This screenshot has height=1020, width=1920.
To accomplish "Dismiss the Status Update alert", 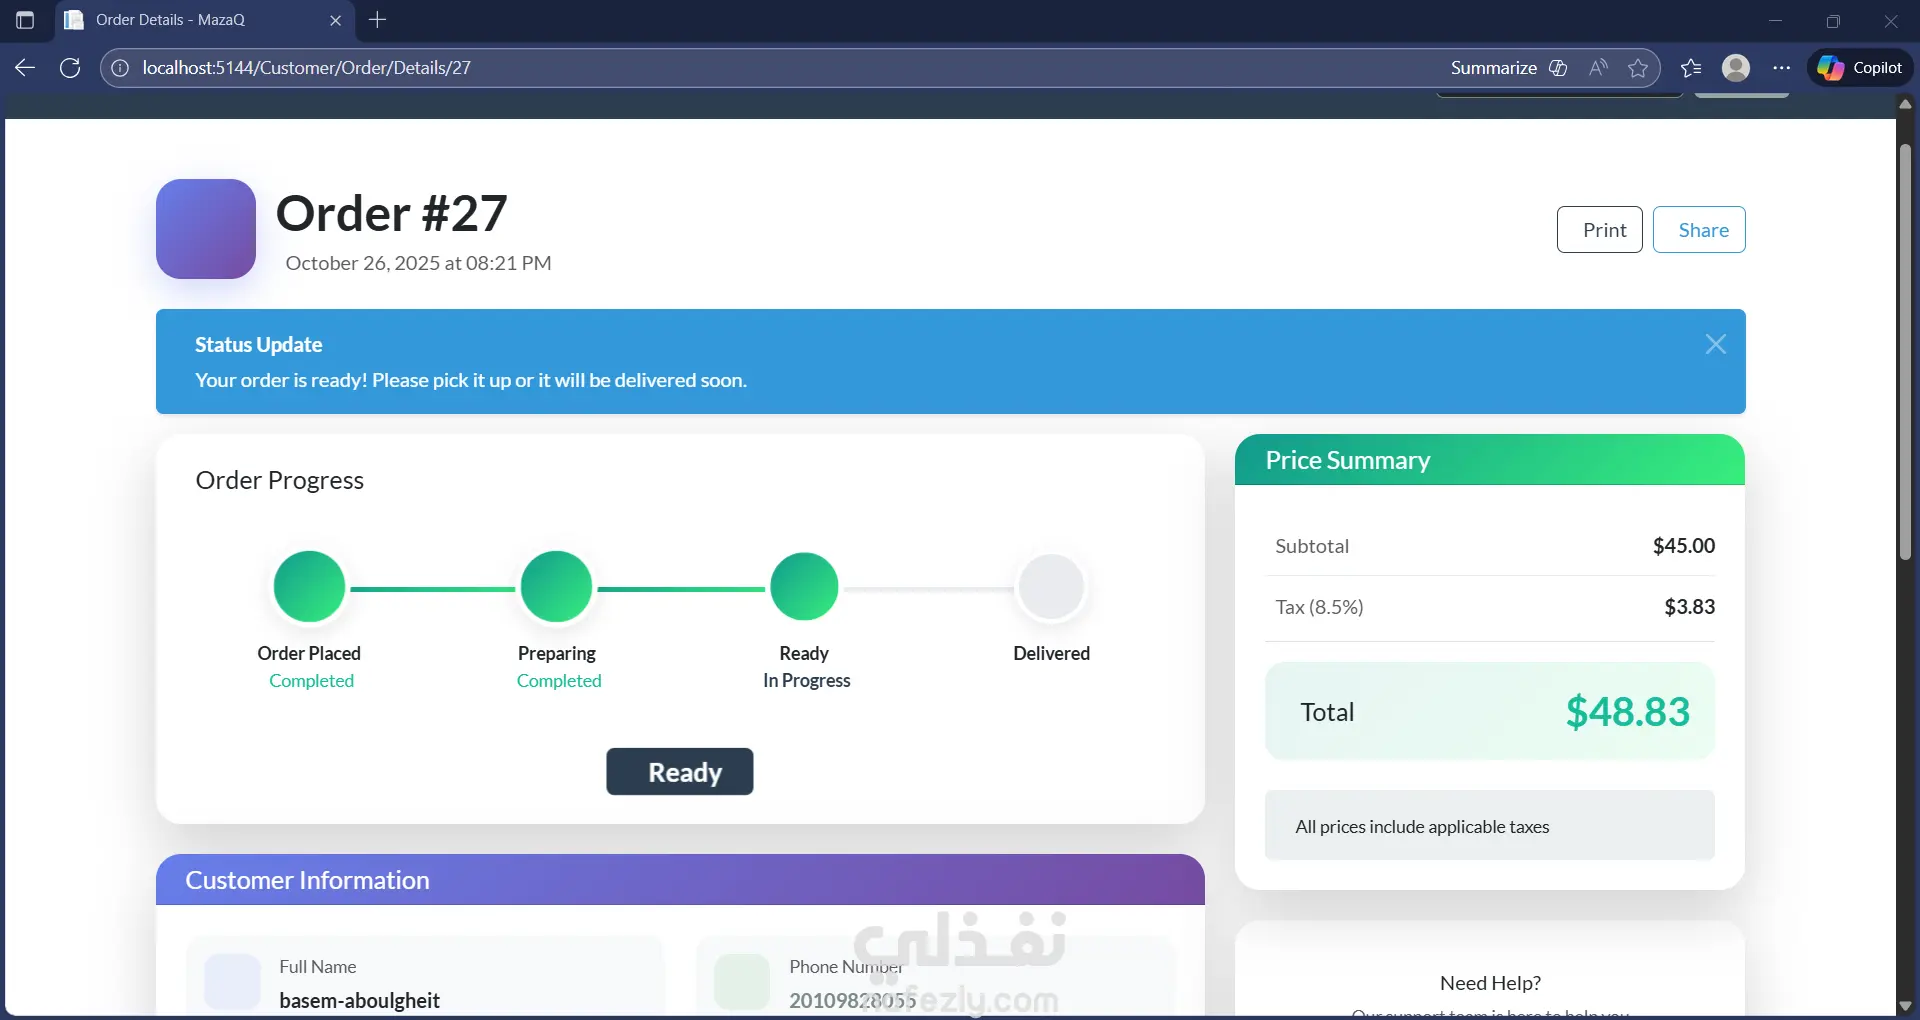I will click(x=1716, y=344).
